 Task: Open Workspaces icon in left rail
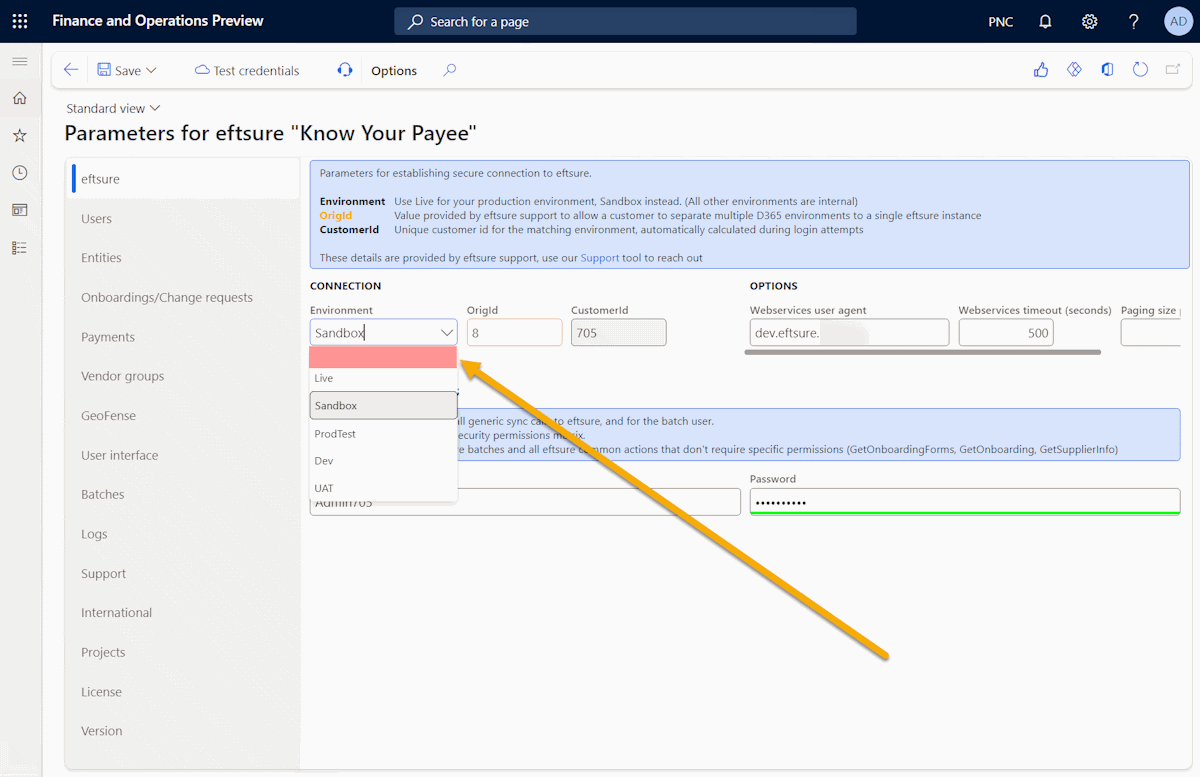tap(19, 210)
